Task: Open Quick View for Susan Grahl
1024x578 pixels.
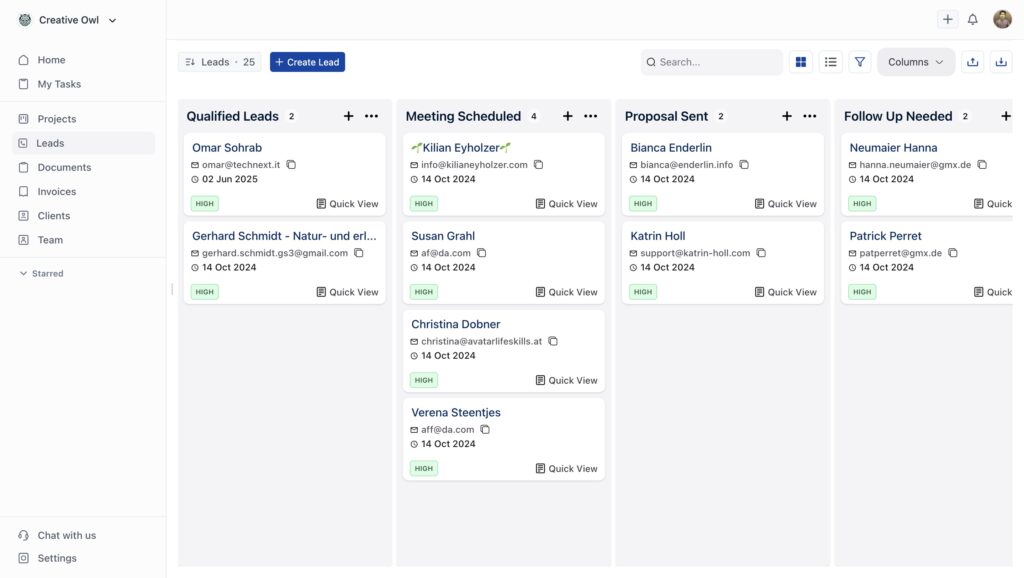Action: [566, 292]
